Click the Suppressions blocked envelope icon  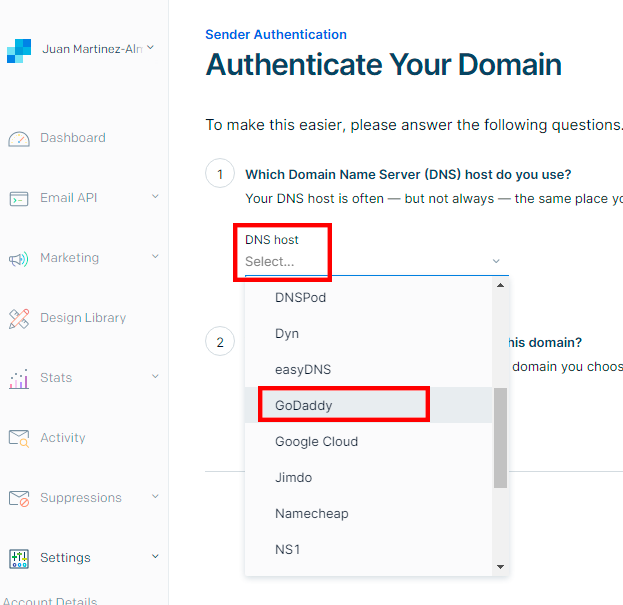19,498
